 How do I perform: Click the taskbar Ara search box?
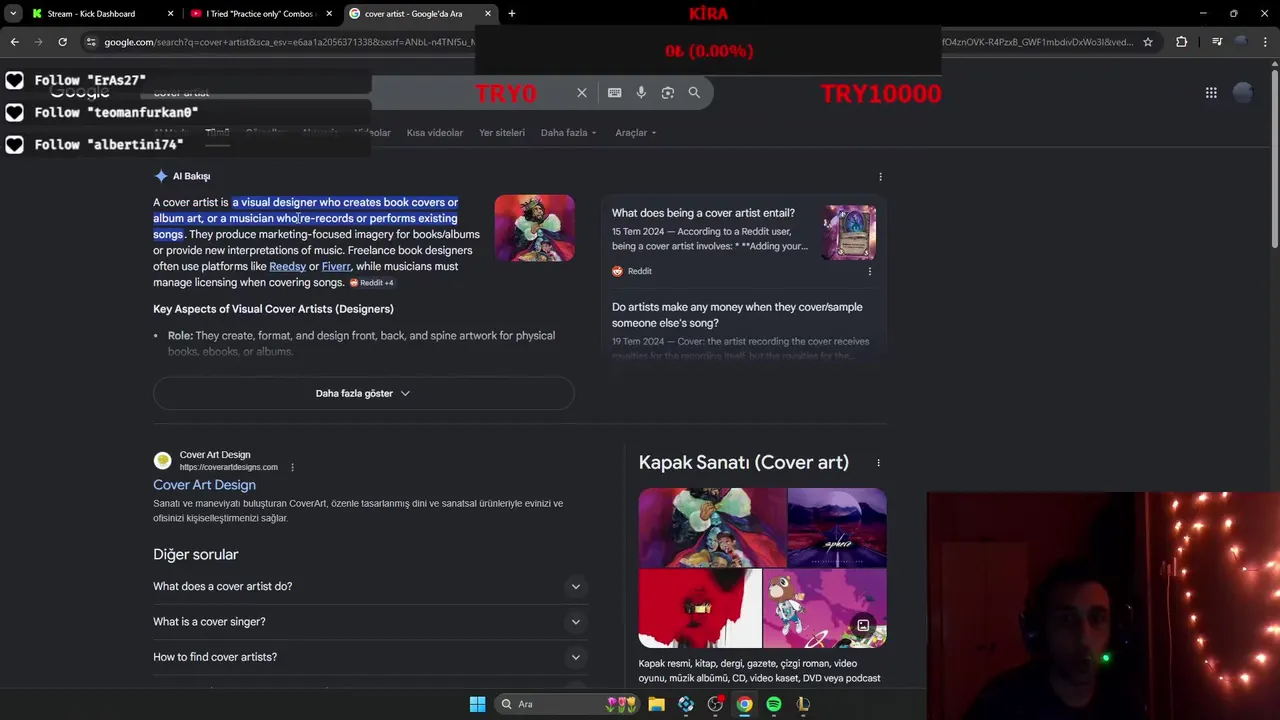(x=568, y=704)
